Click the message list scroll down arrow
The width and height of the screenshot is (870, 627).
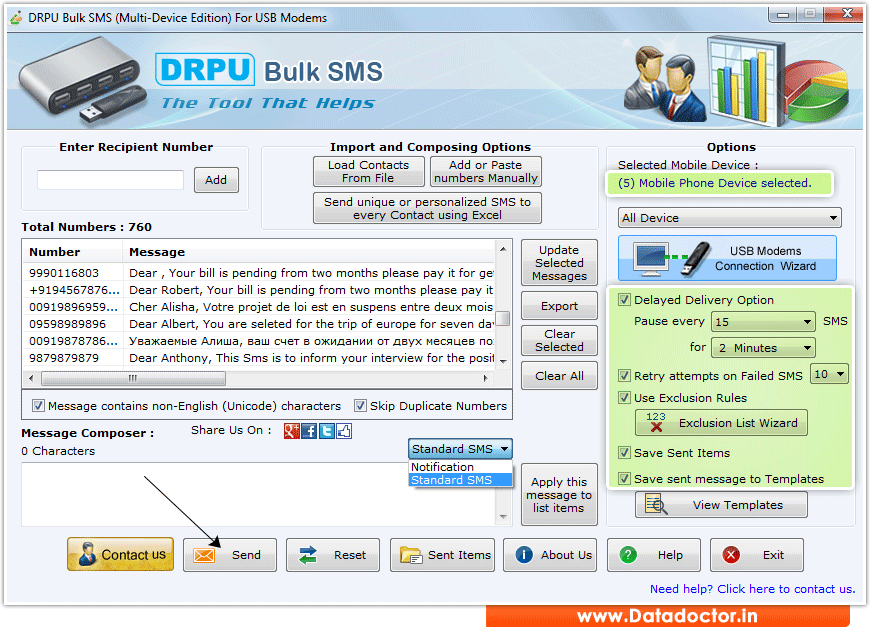point(503,361)
